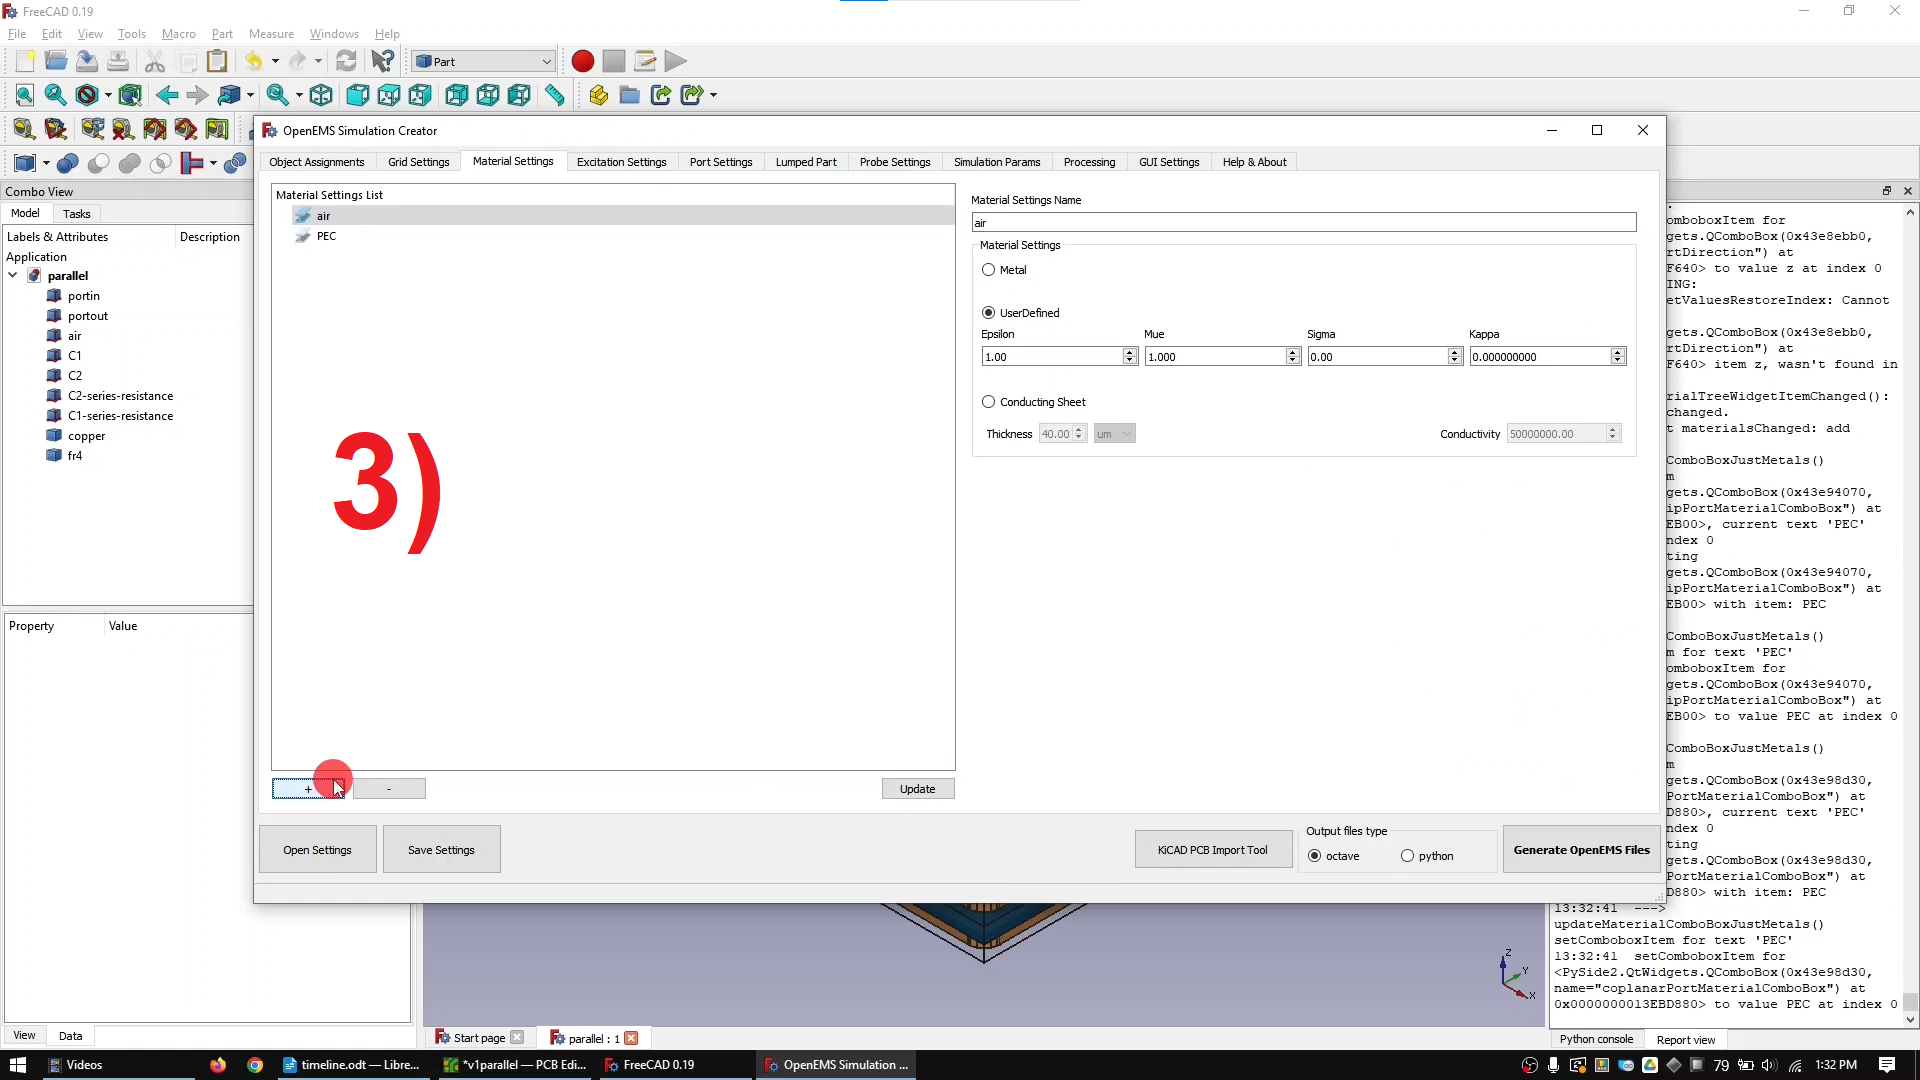The width and height of the screenshot is (1920, 1080).
Task: Click the KiCAD PCB Import Tool button
Action: click(x=1213, y=849)
